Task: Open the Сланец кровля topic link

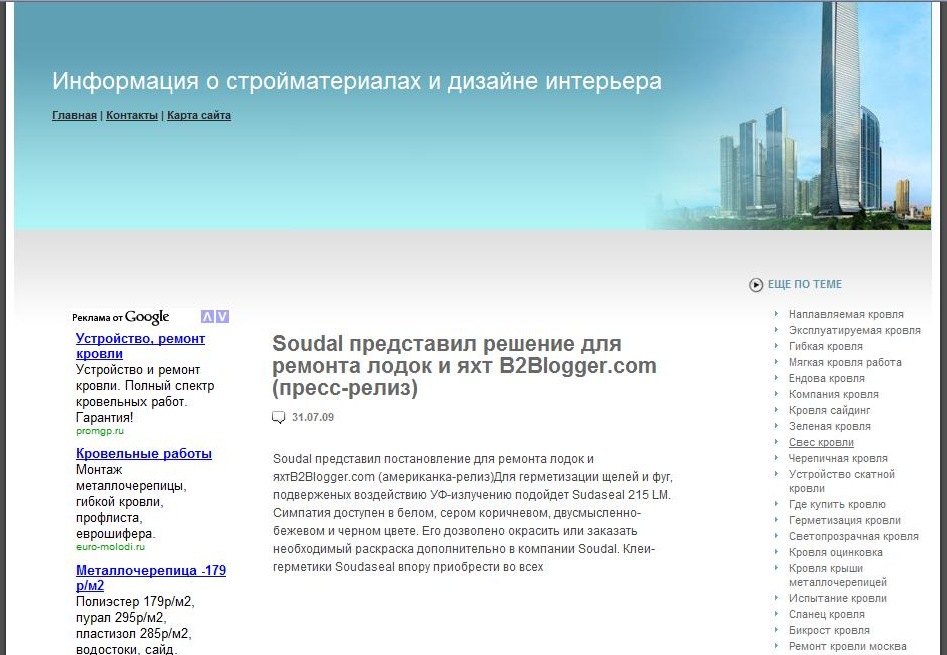Action: [x=827, y=614]
